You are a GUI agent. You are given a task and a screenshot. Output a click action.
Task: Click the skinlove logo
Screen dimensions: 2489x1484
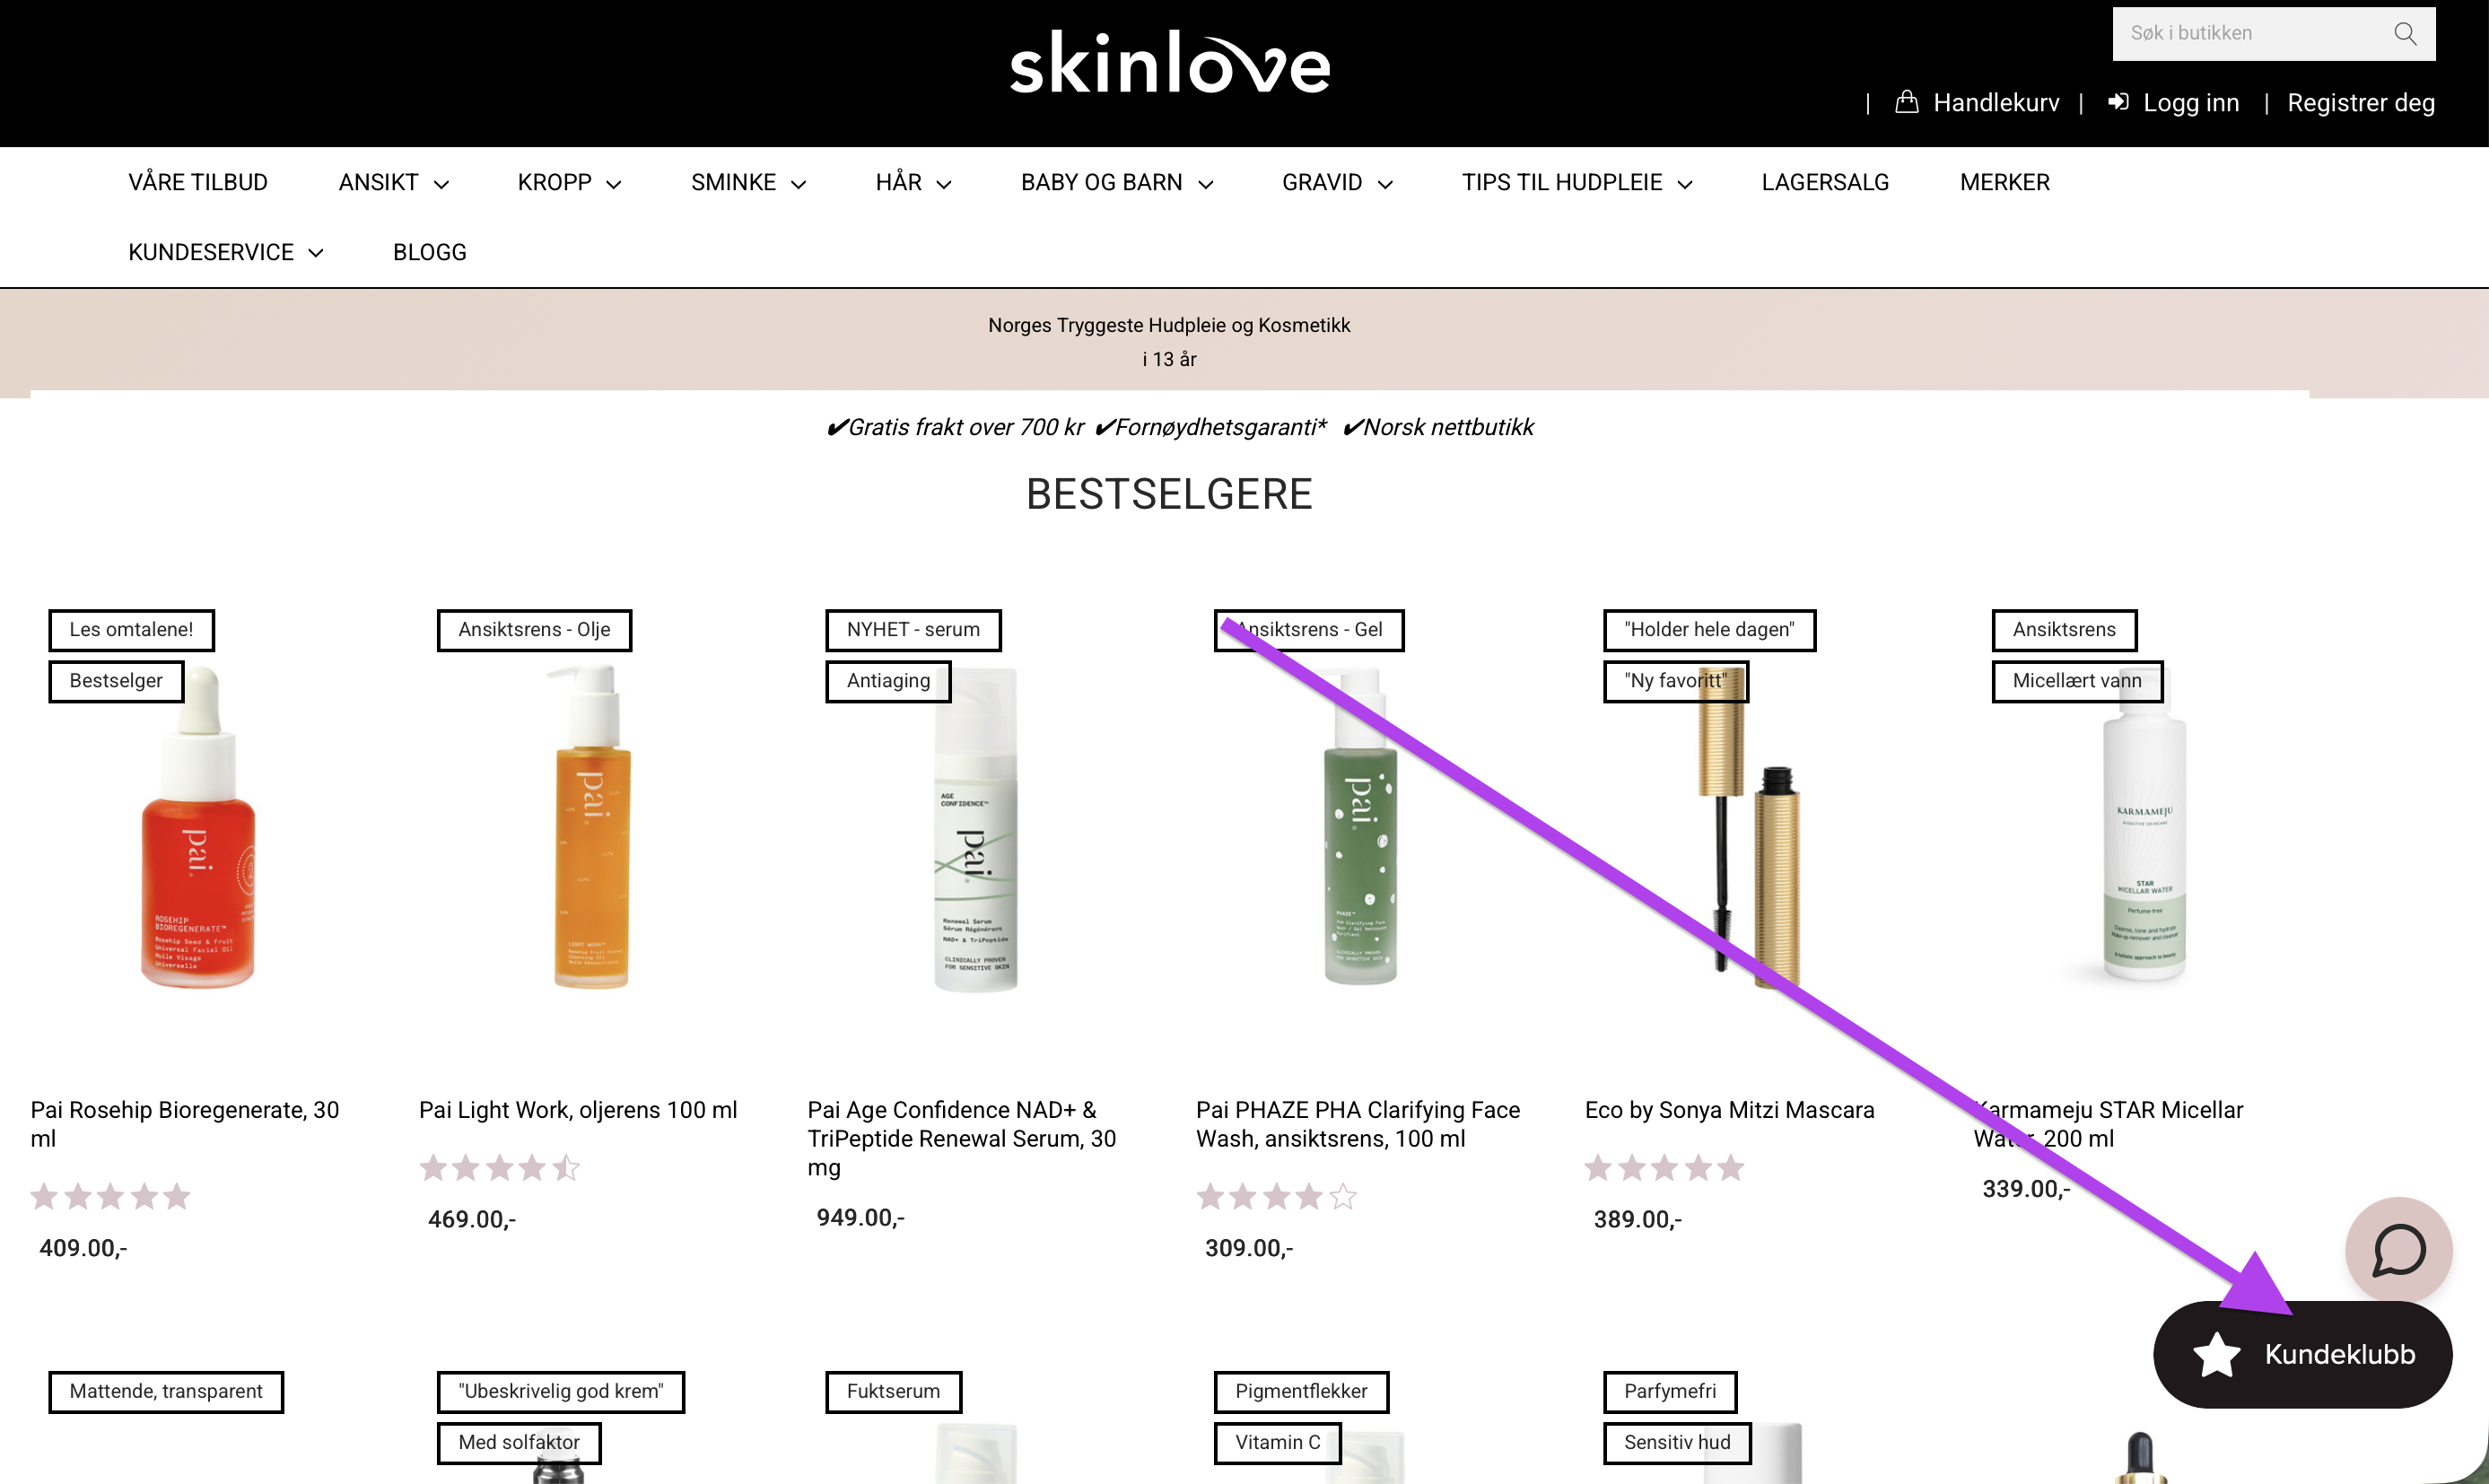pos(1170,62)
